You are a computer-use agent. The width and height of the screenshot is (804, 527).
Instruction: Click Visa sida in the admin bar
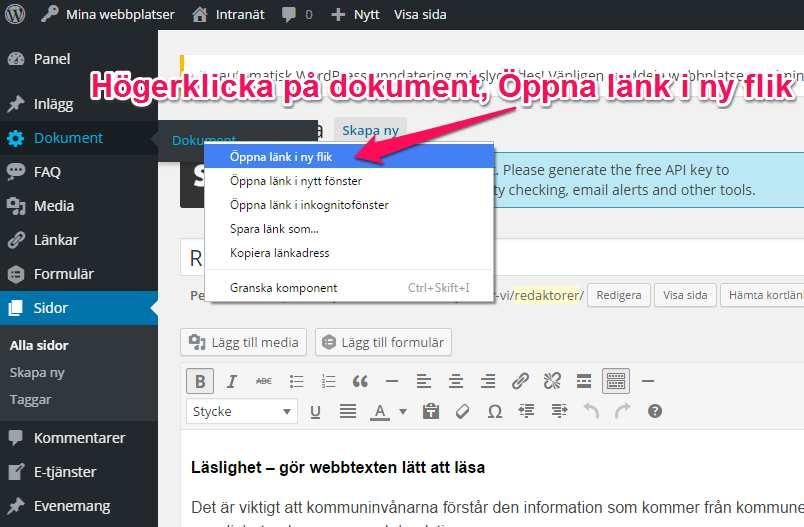420,14
